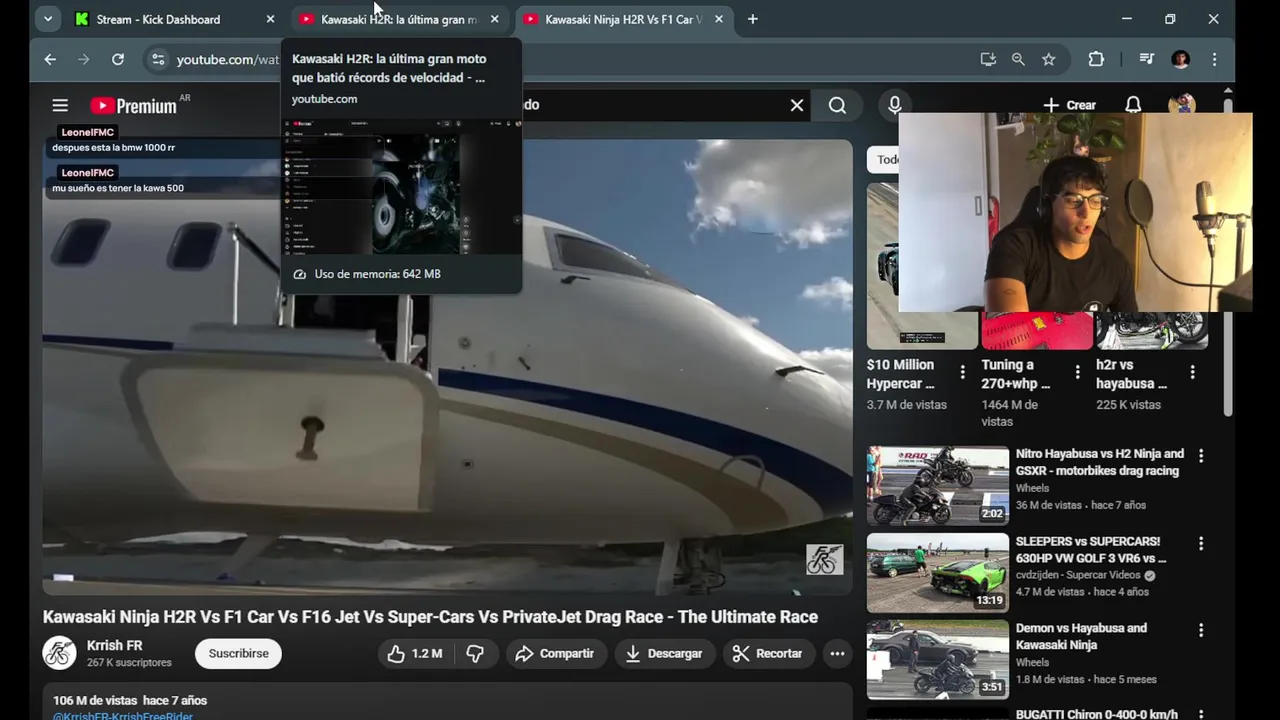Click the description box with 106 M de vistas

(x=447, y=702)
